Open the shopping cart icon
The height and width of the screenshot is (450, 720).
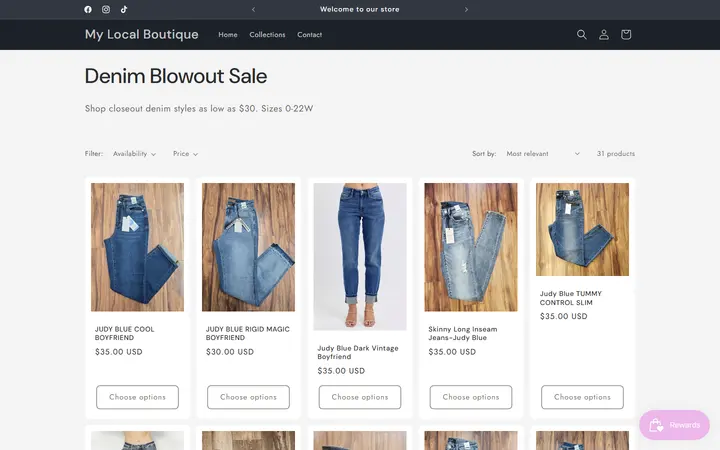[626, 34]
